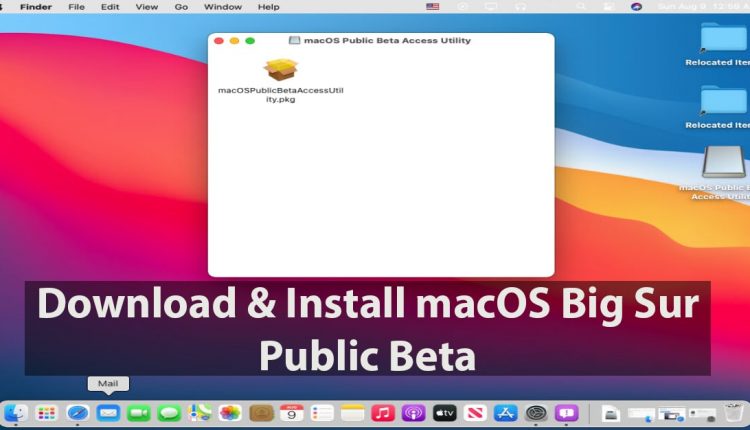Open the Window menu
Screen dimensions: 750x430
click(x=223, y=7)
